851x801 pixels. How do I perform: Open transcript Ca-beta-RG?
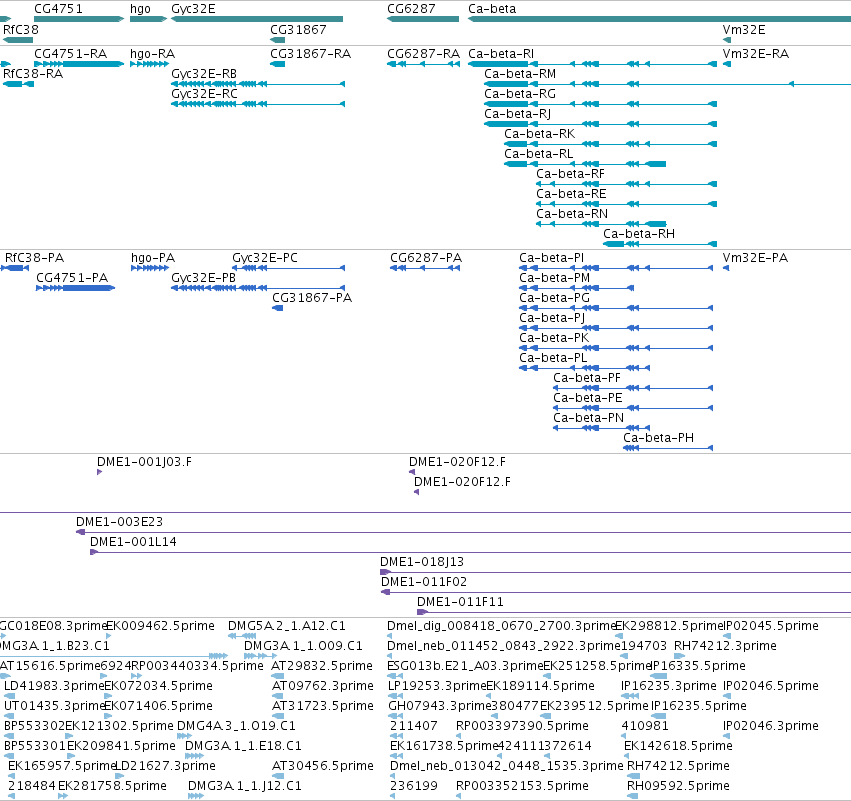[x=520, y=94]
